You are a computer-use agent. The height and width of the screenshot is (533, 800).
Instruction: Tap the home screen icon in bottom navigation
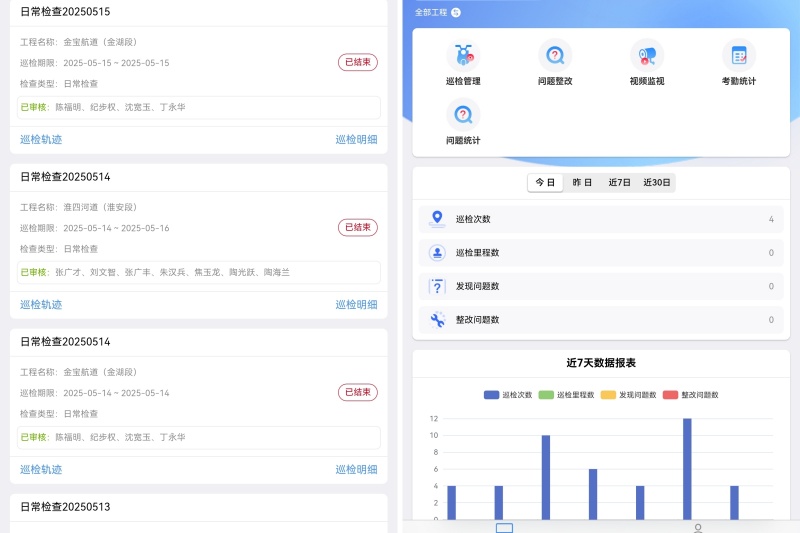point(504,527)
